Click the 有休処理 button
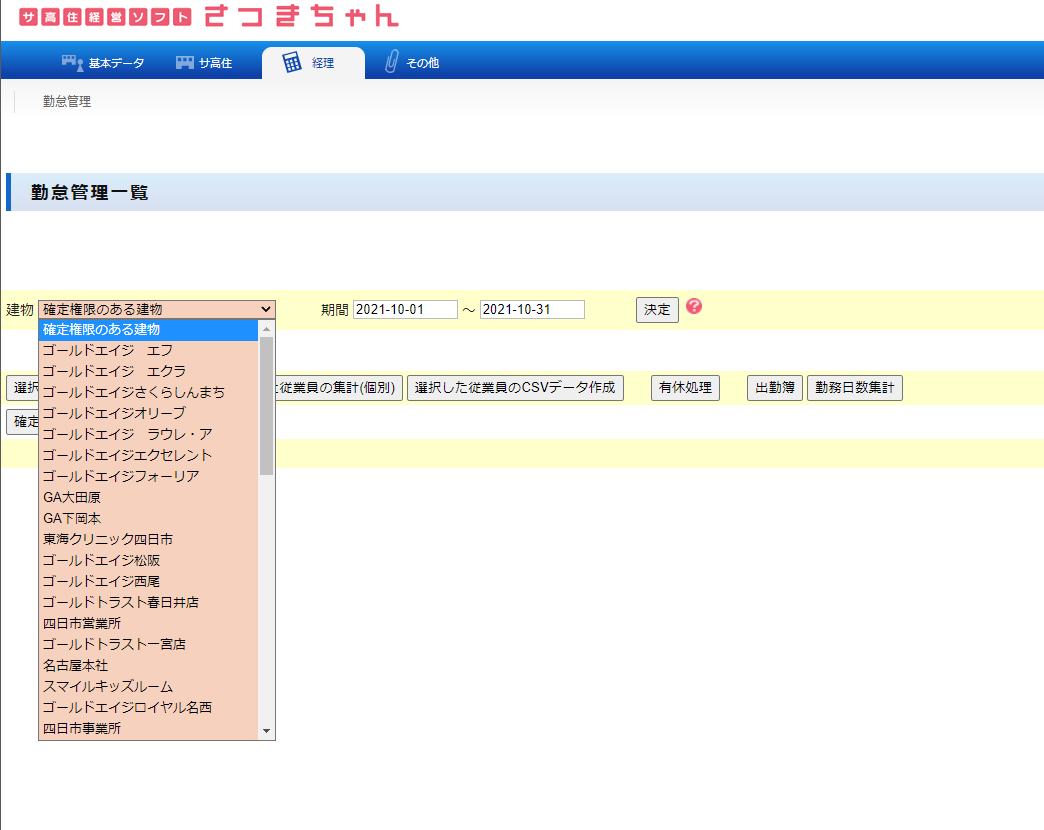This screenshot has width=1044, height=830. (x=685, y=388)
